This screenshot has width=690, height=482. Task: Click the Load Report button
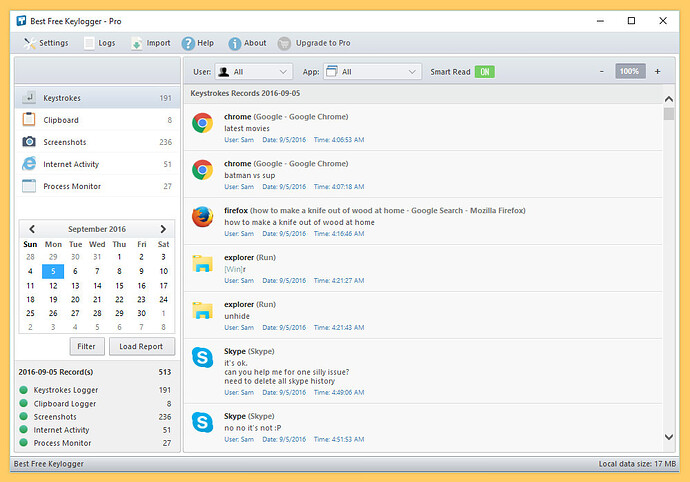(x=141, y=347)
